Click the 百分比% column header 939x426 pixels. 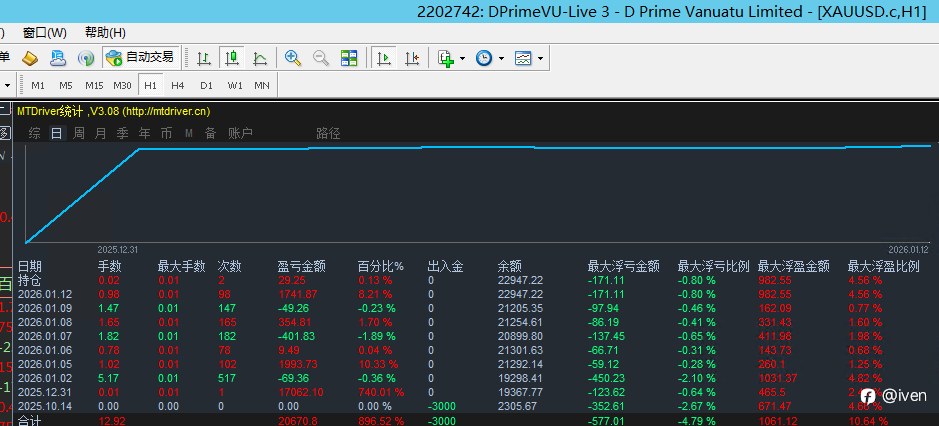click(x=381, y=267)
